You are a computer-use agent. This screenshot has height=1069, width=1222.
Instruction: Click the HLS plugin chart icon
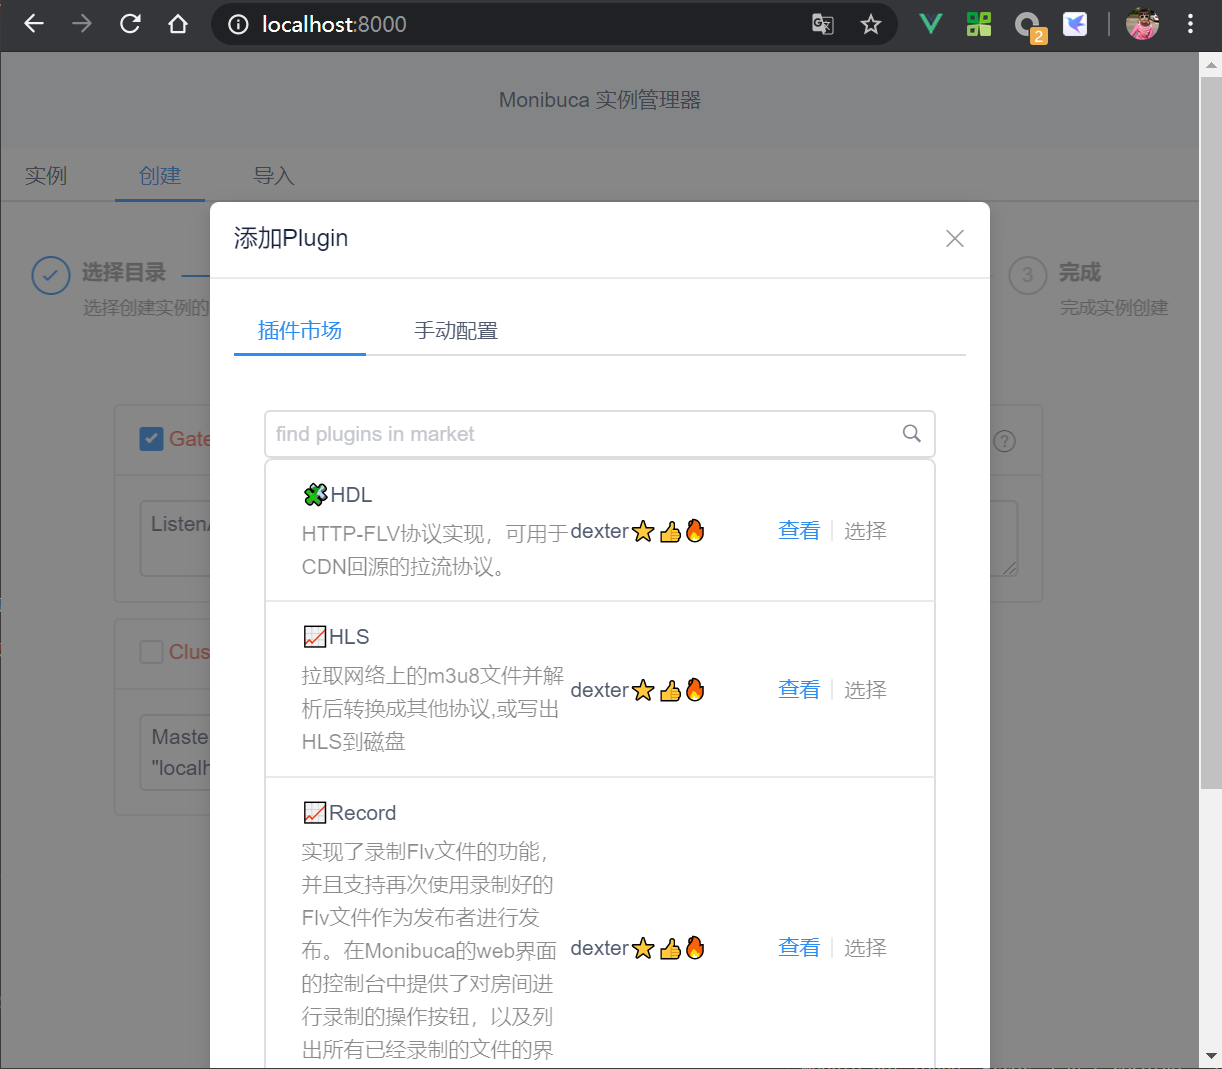pyautogui.click(x=315, y=636)
